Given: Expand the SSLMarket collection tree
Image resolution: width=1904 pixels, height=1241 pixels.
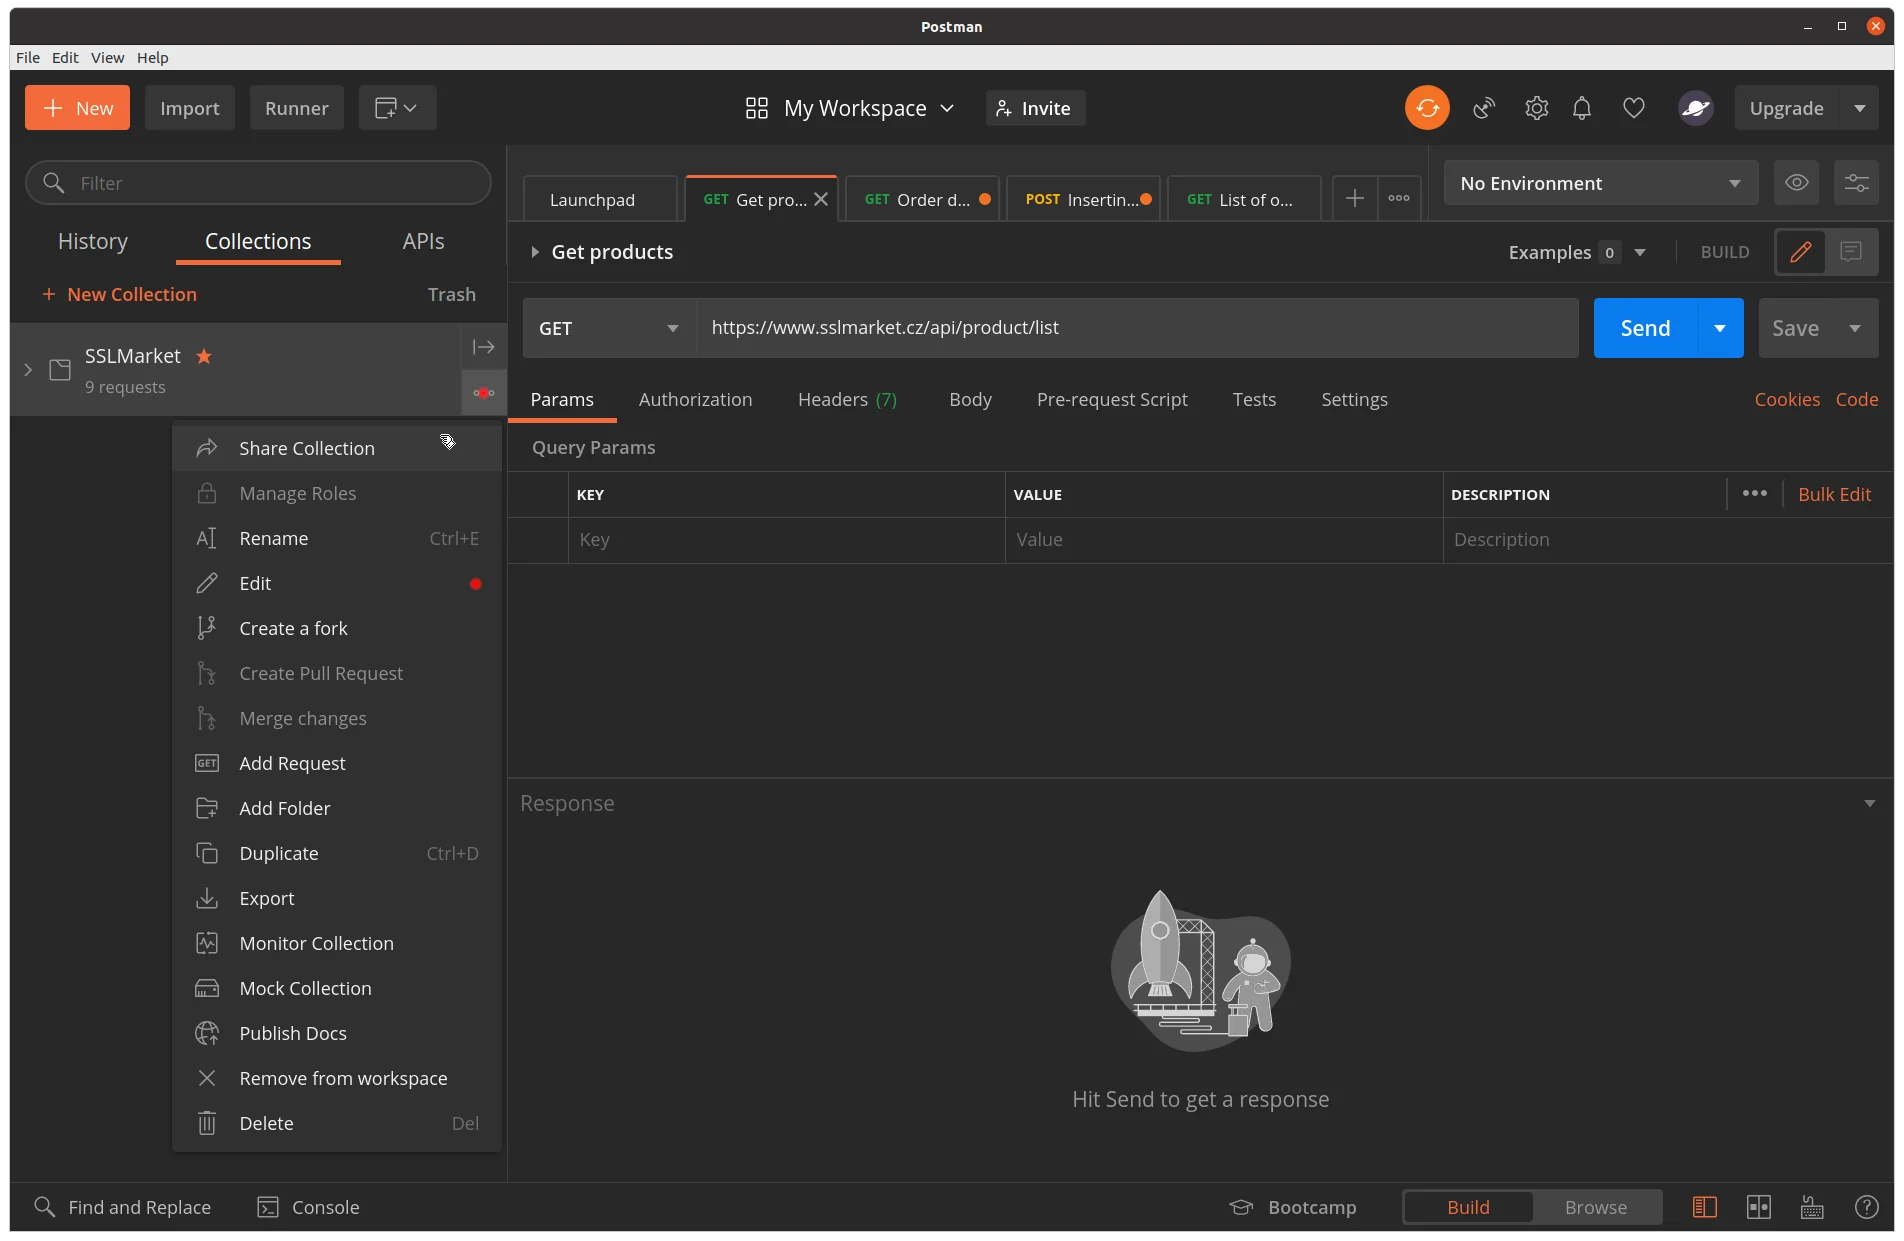Looking at the screenshot, I should pyautogui.click(x=28, y=370).
